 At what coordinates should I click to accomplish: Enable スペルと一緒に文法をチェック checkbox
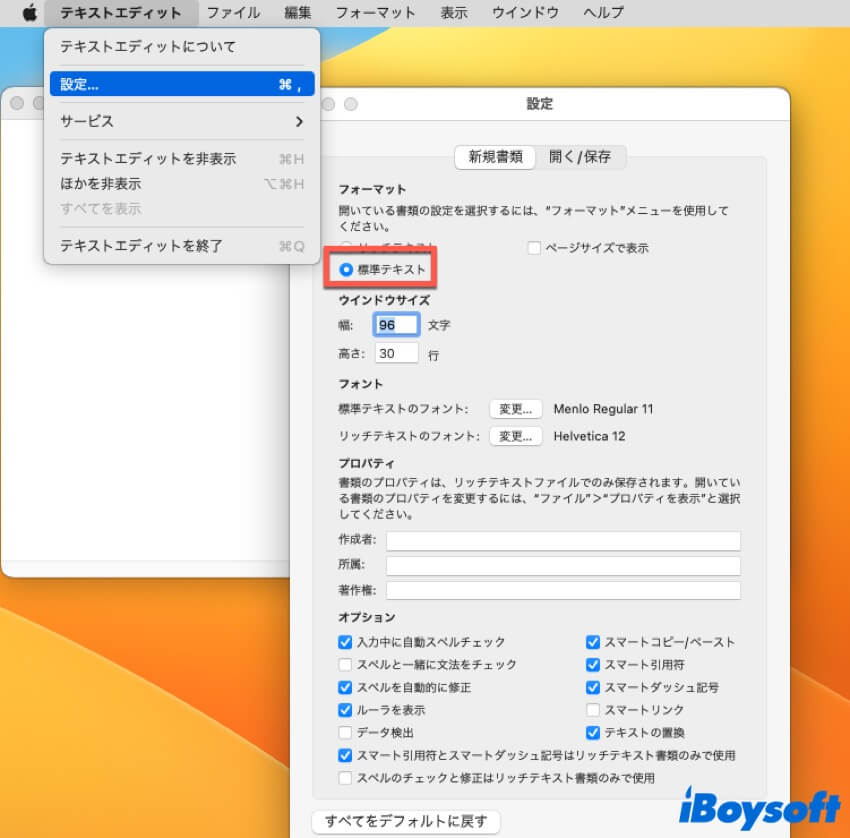(345, 665)
